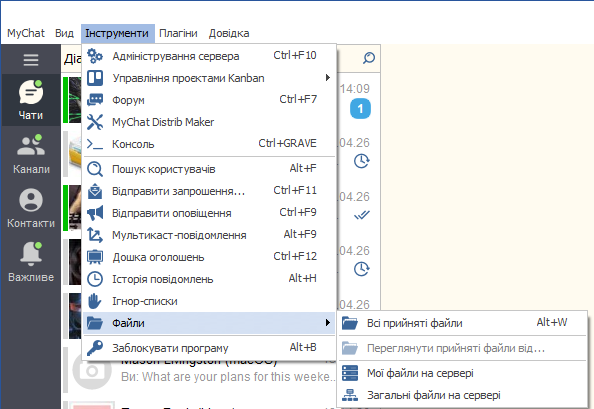Choose Пошук користувачів
Viewport: 594px width, 409px height.
coord(209,169)
